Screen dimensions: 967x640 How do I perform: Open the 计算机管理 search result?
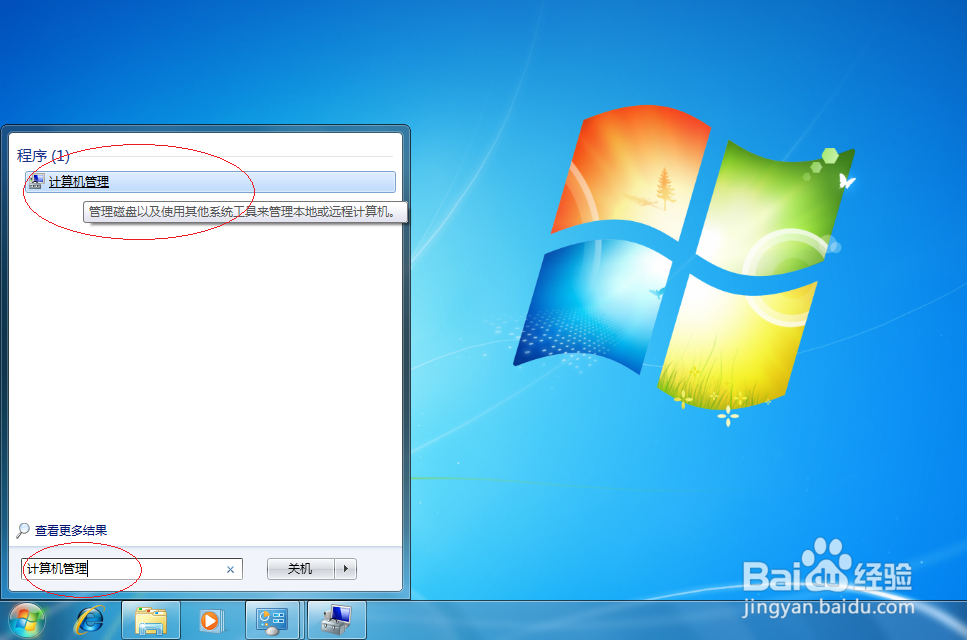[x=210, y=182]
